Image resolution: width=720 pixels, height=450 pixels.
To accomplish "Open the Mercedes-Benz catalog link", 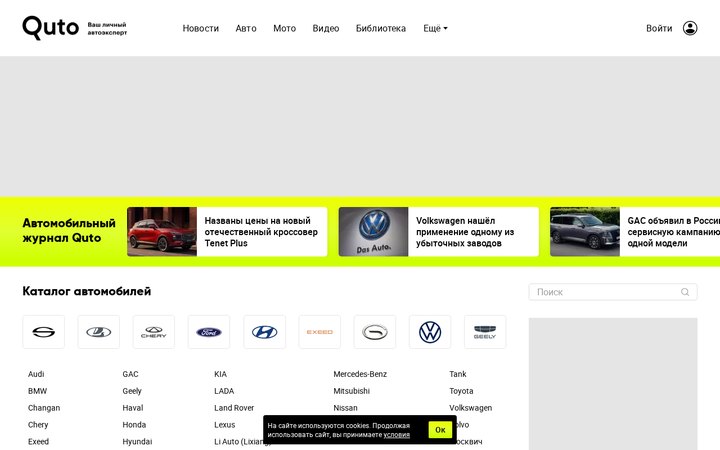I will pos(360,374).
